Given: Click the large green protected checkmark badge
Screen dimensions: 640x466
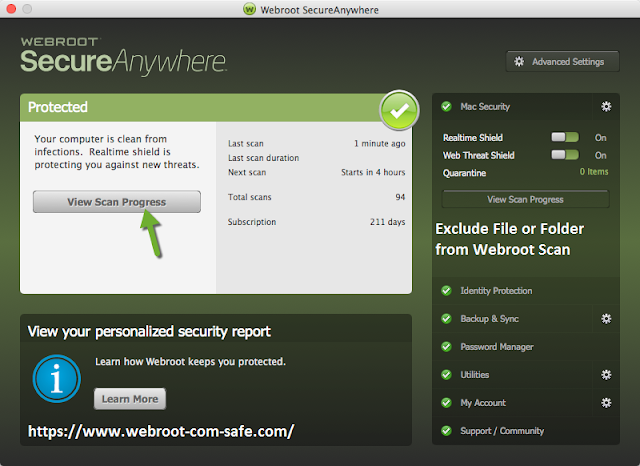Looking at the screenshot, I should click(x=399, y=110).
